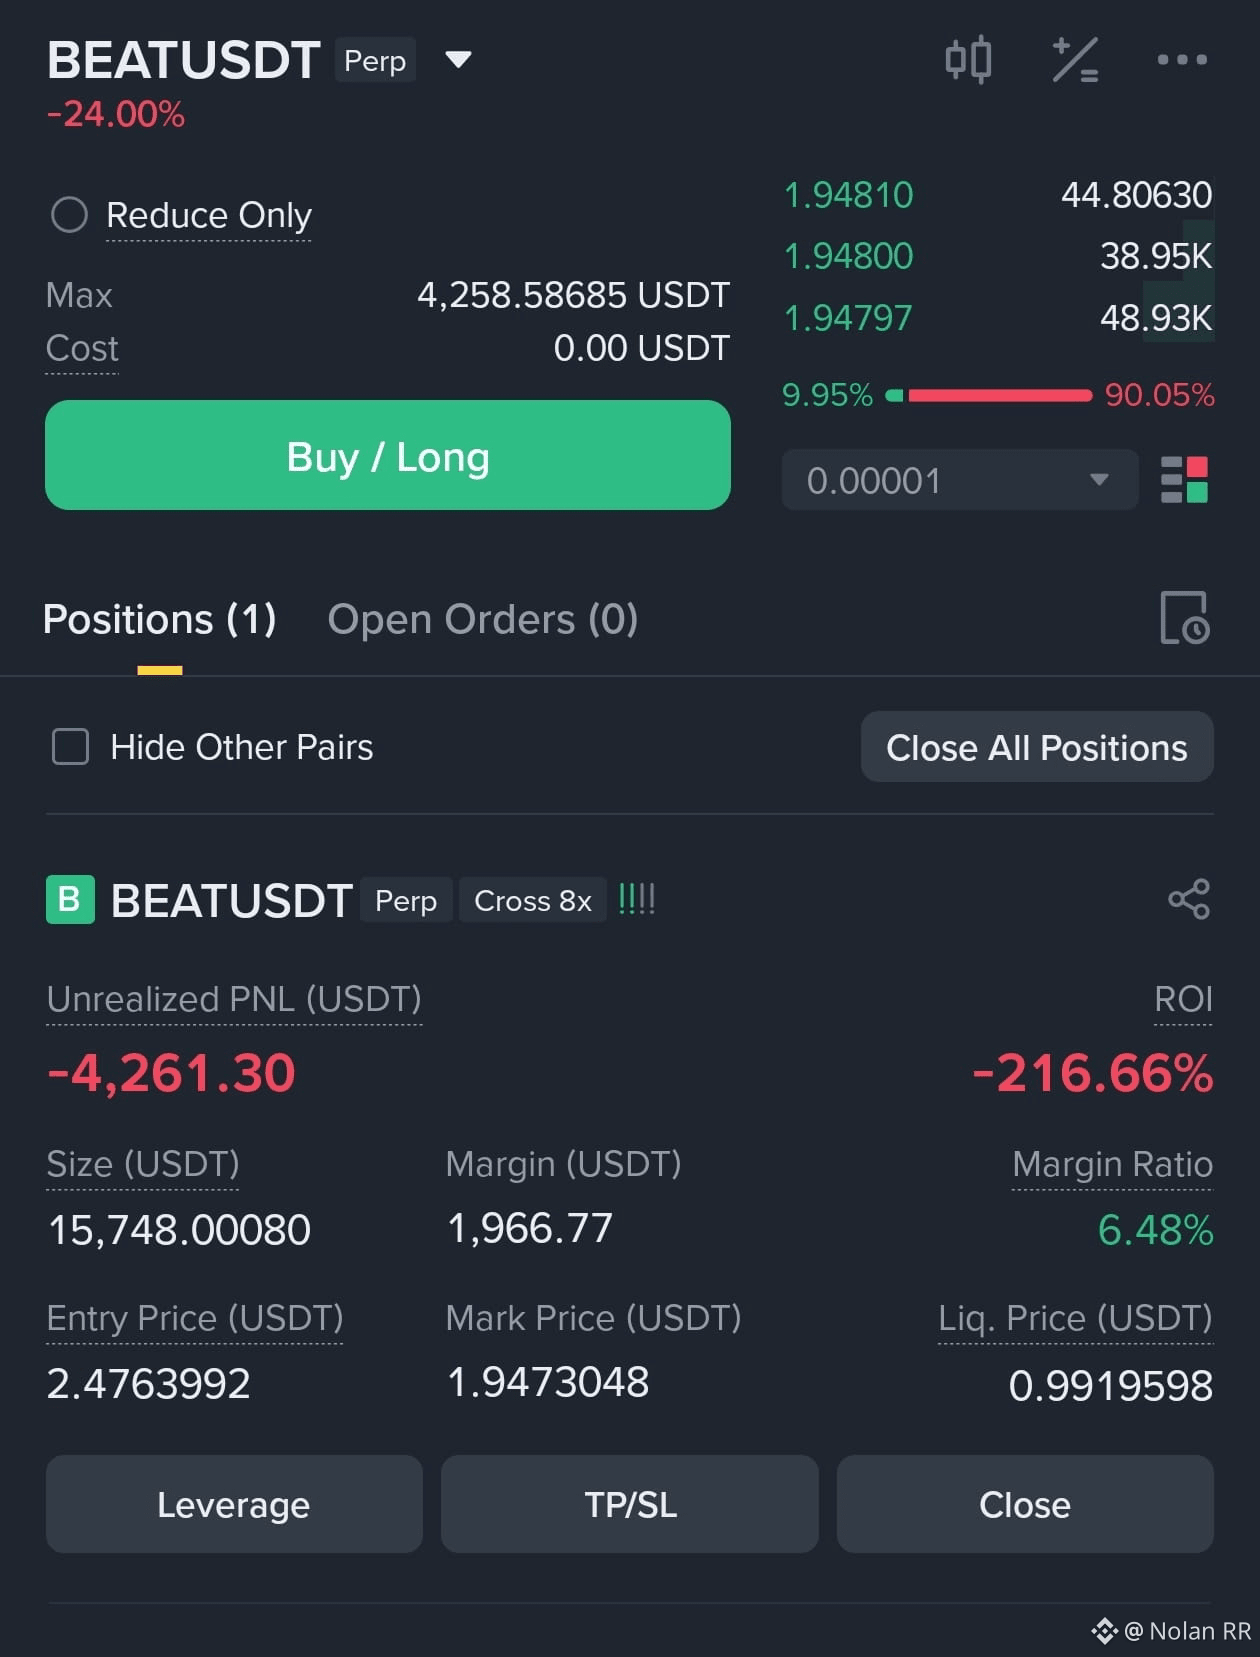Share the BEATUSDT position
Screen dimensions: 1260x1657
[x=1189, y=899]
